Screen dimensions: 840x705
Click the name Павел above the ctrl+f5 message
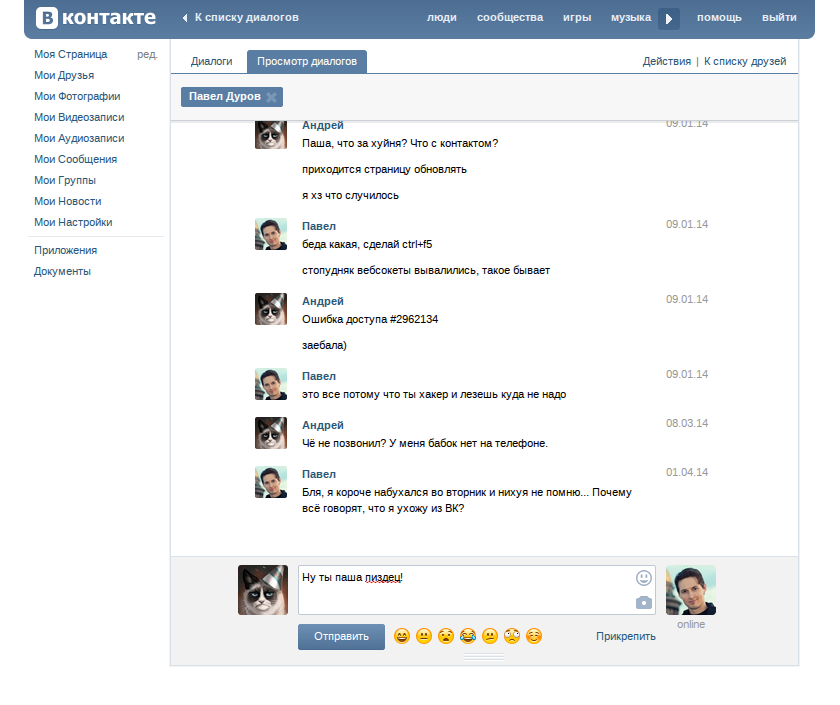(x=319, y=226)
